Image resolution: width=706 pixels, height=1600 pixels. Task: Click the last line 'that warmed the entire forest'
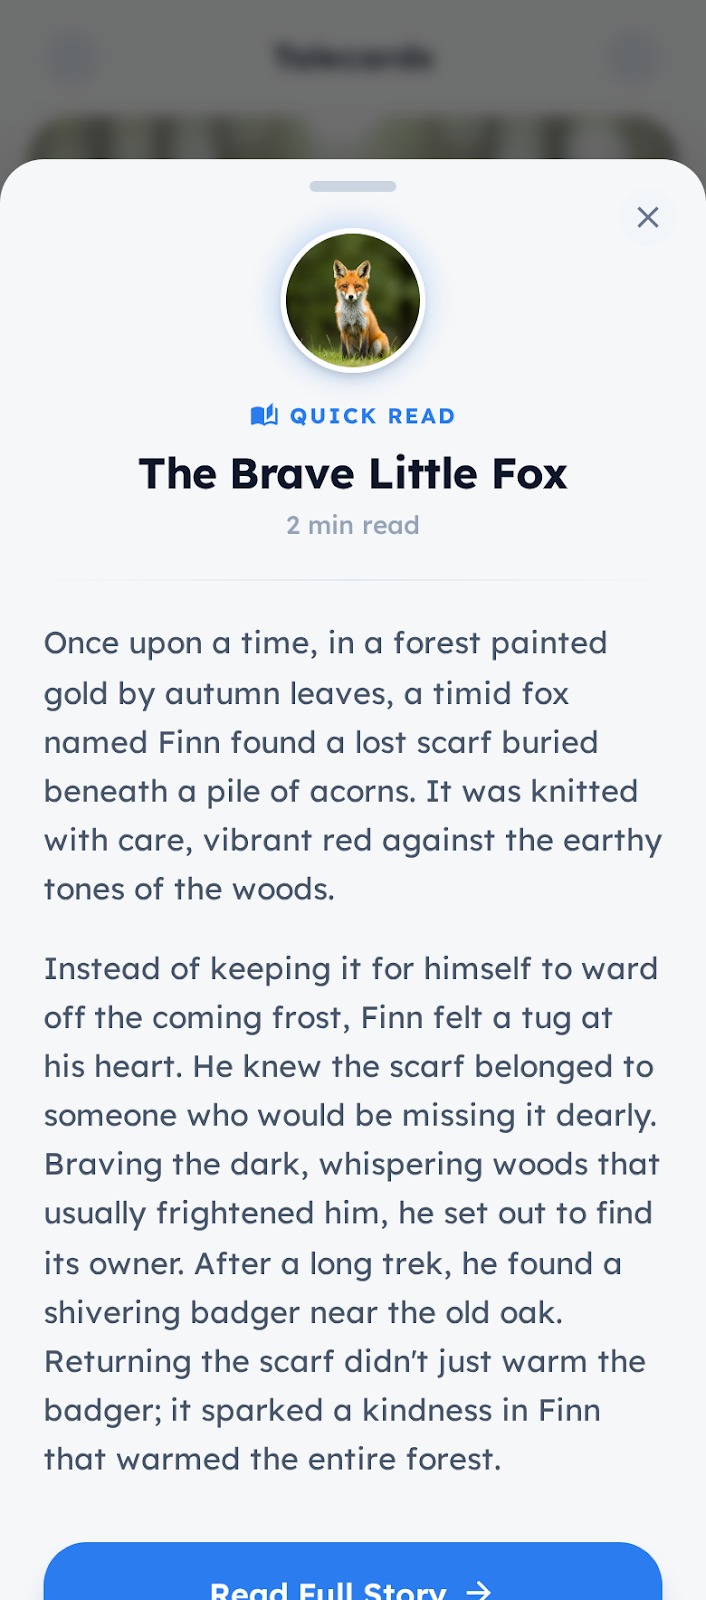pos(272,1459)
